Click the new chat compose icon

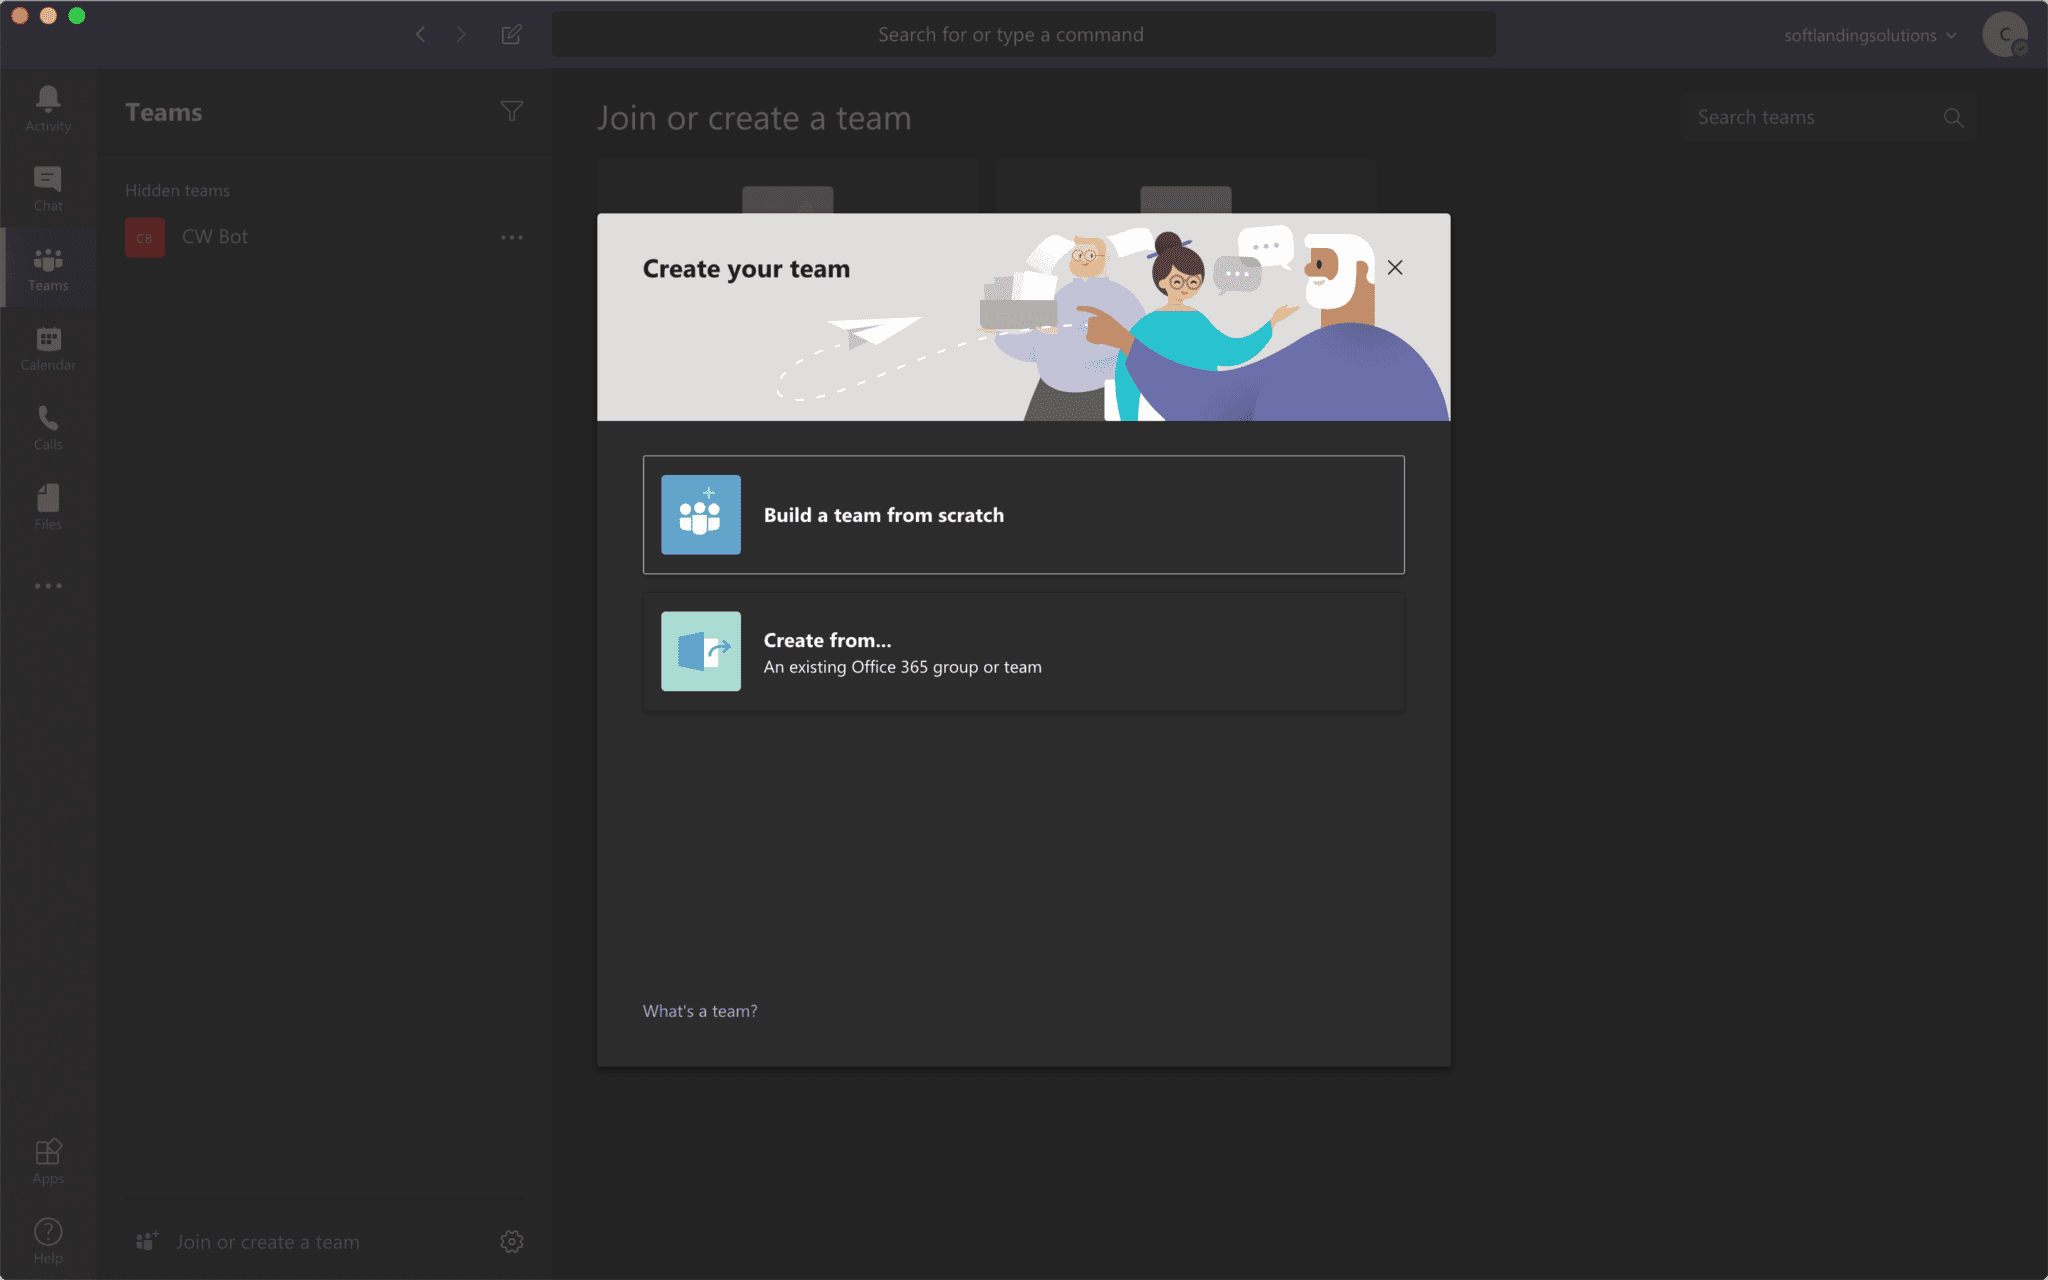511,35
